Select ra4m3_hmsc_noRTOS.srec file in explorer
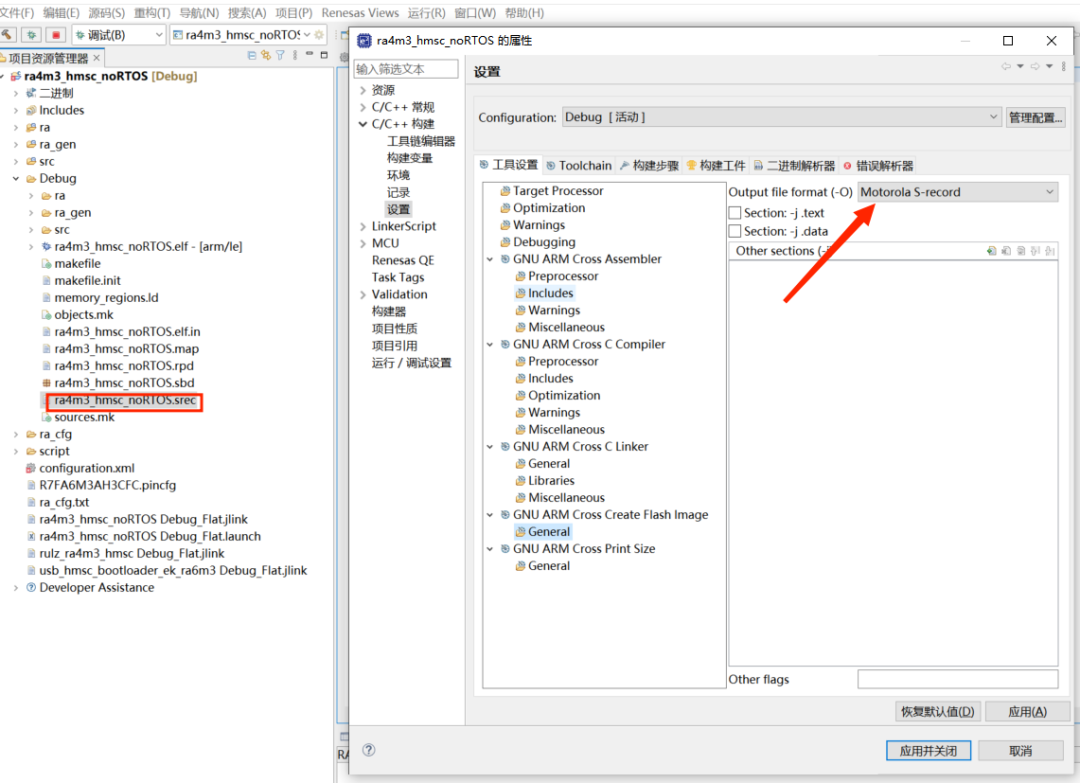Screen dimensions: 1080x783 tap(125, 400)
